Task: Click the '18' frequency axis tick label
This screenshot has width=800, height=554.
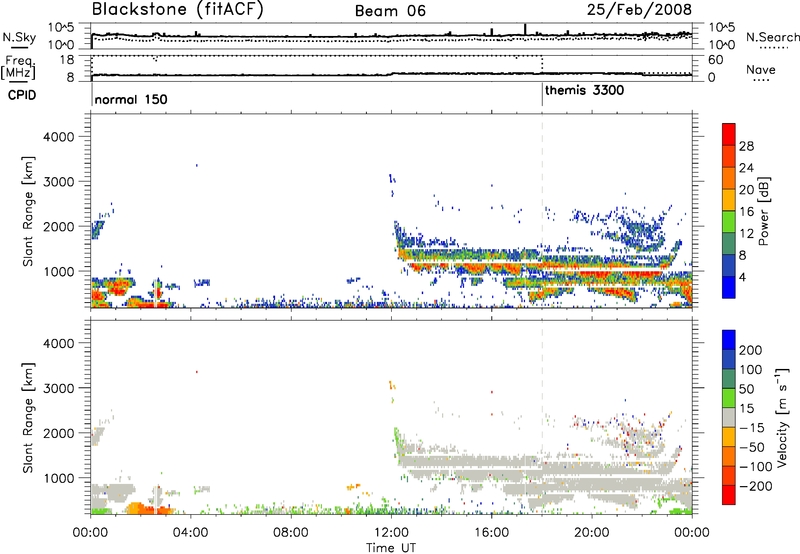Action: [x=67, y=60]
